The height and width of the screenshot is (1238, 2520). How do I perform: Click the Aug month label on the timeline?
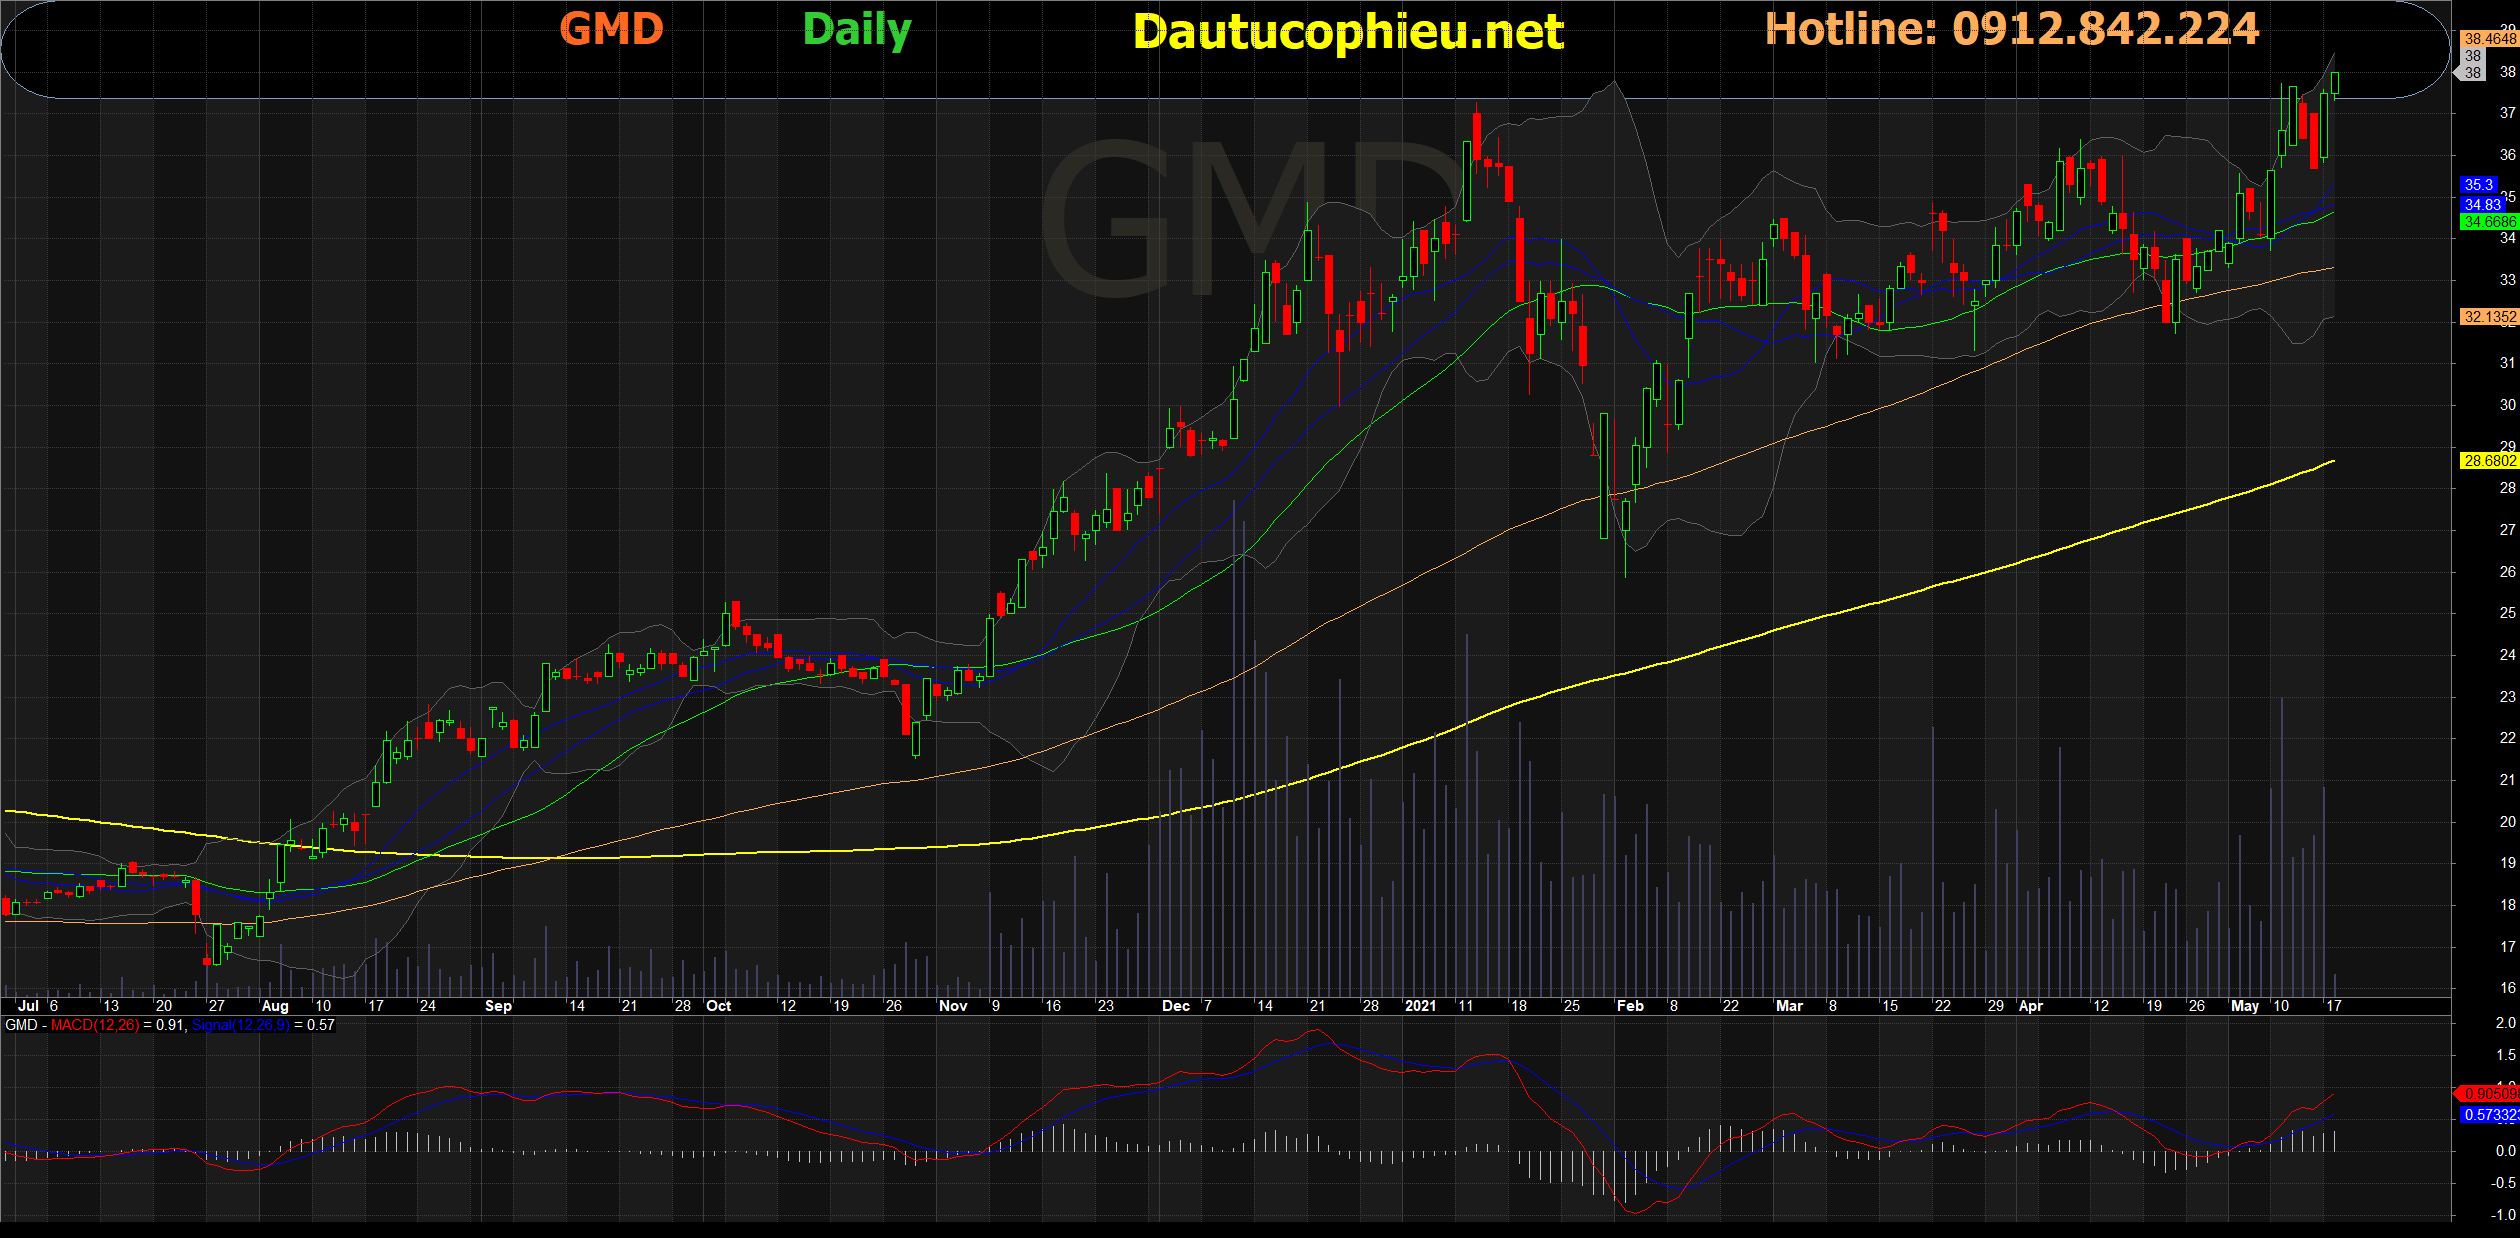point(274,1006)
